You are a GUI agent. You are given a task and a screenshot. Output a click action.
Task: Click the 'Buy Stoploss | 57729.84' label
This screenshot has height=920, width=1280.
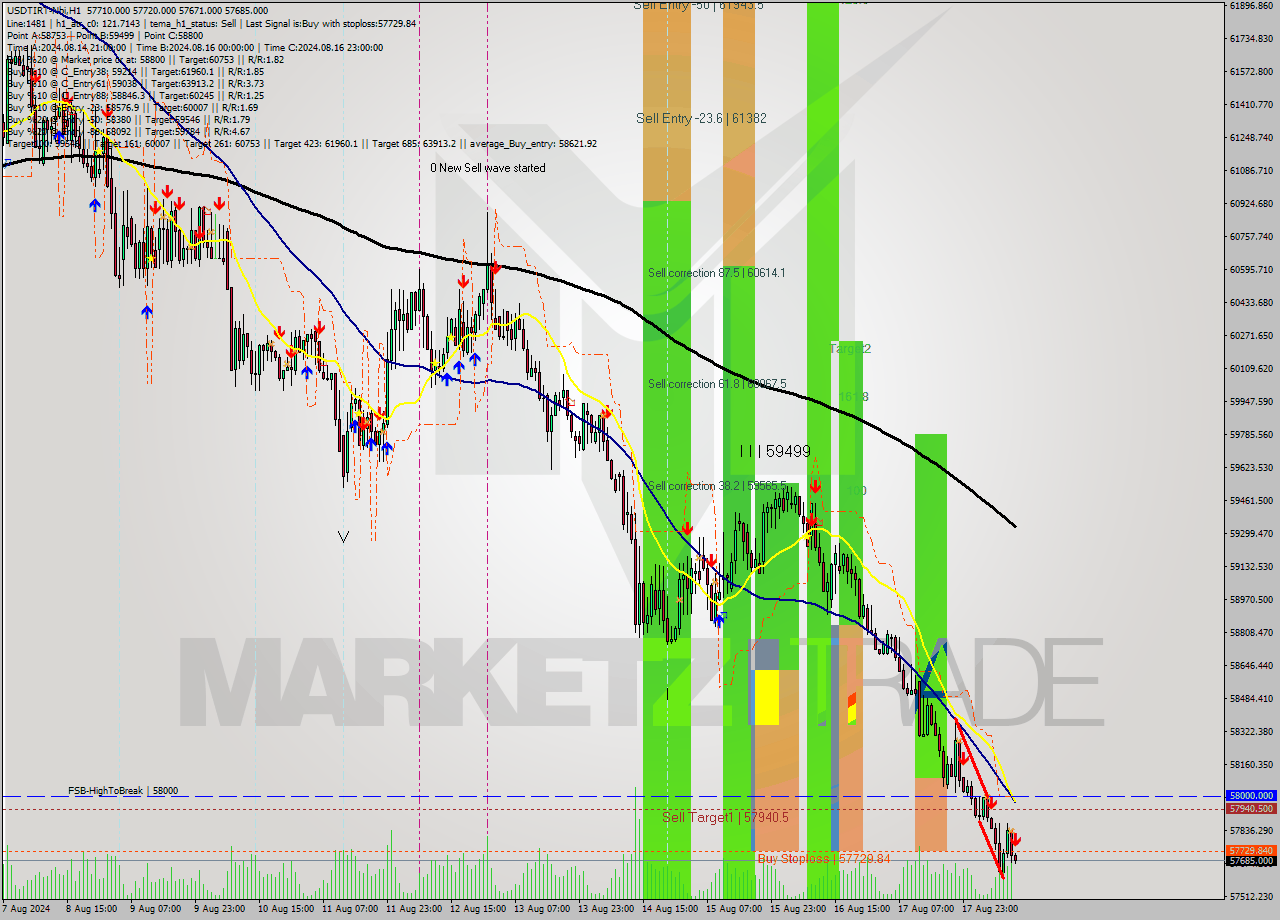click(823, 858)
